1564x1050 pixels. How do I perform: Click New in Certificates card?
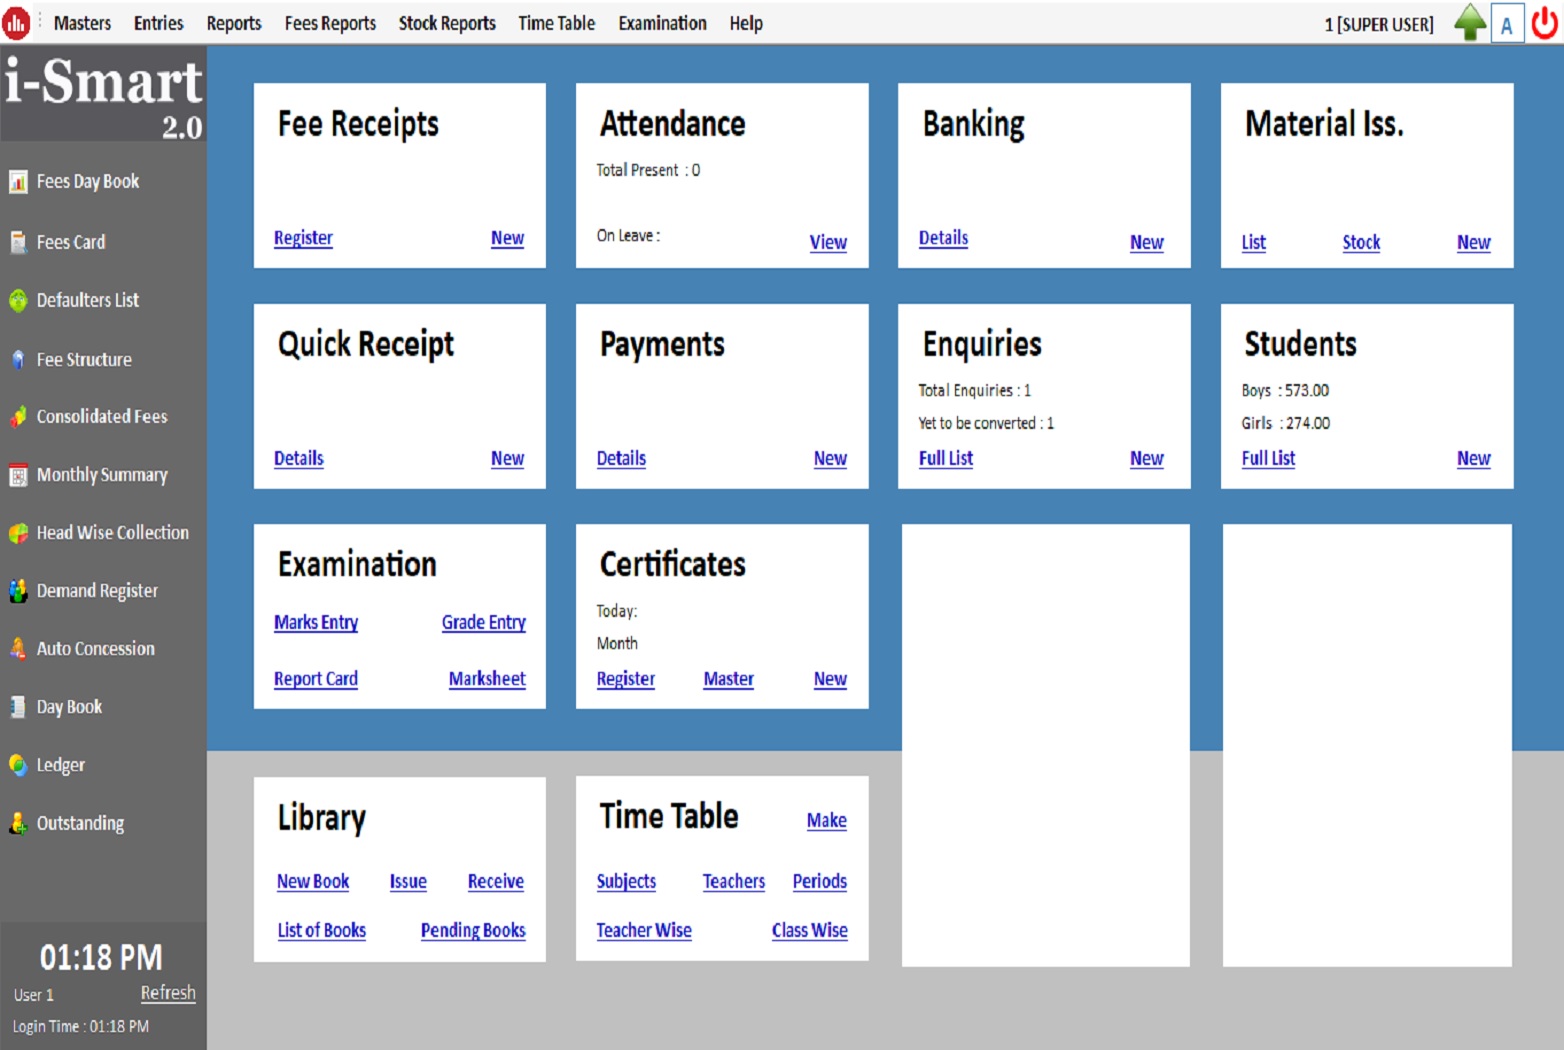pos(830,679)
